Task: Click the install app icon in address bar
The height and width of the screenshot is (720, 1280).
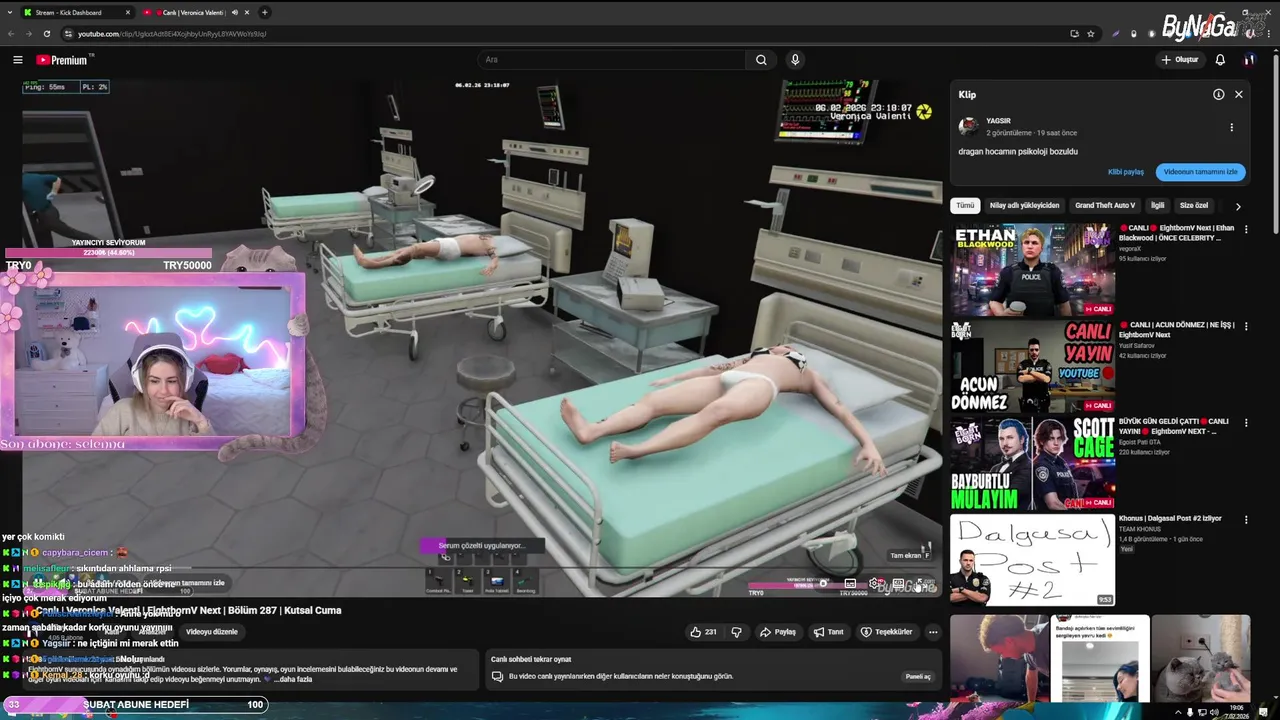Action: click(1074, 33)
